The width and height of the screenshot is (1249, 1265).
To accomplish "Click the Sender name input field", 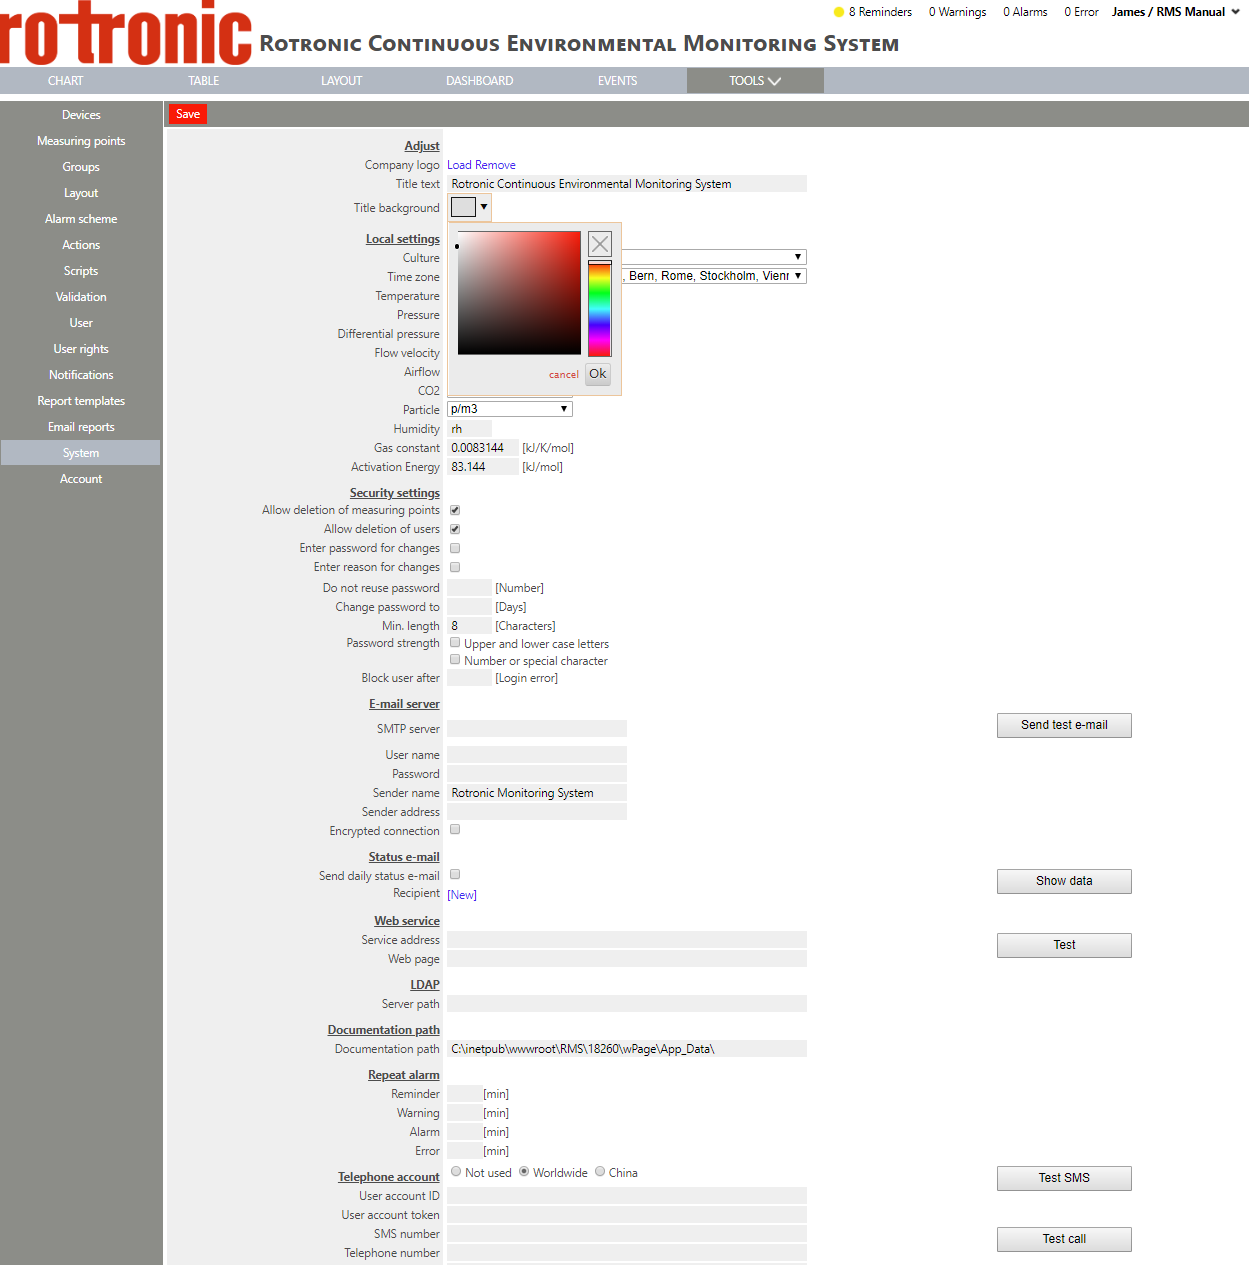I will tap(537, 793).
